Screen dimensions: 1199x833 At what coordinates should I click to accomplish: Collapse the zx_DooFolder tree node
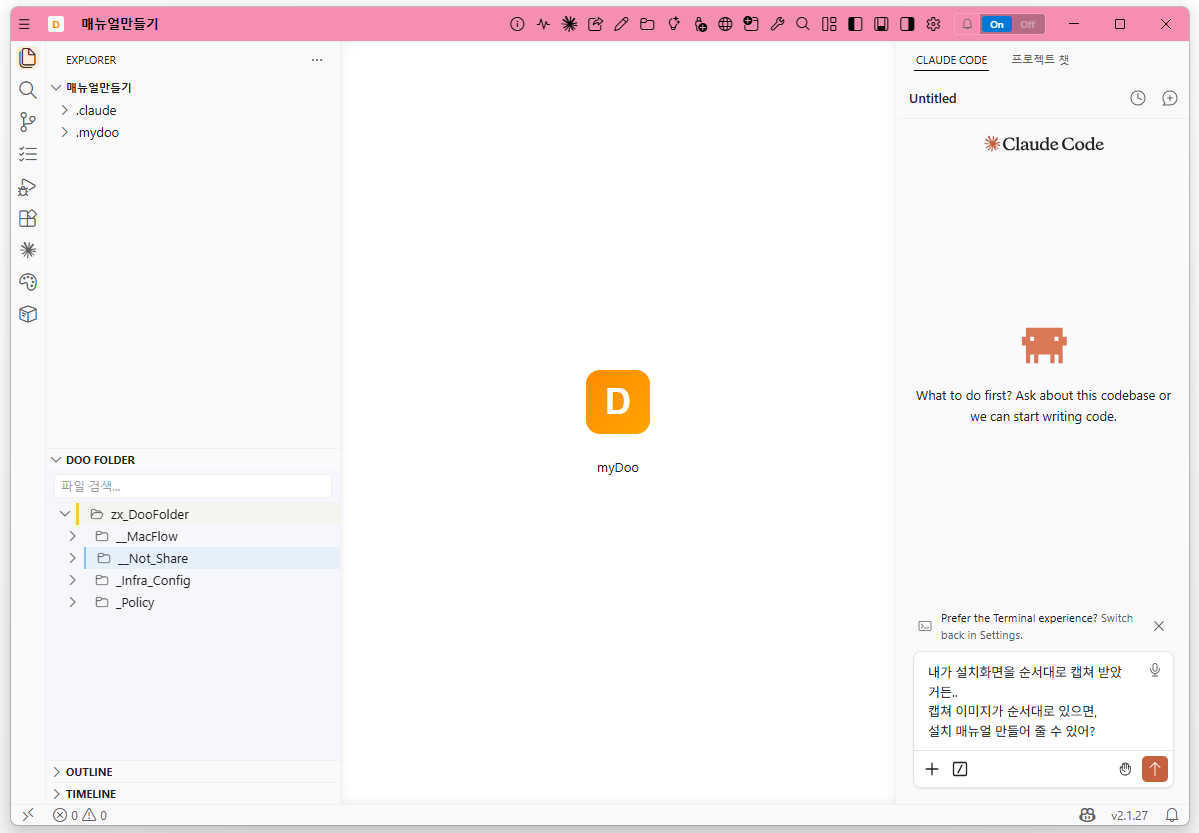pos(65,514)
